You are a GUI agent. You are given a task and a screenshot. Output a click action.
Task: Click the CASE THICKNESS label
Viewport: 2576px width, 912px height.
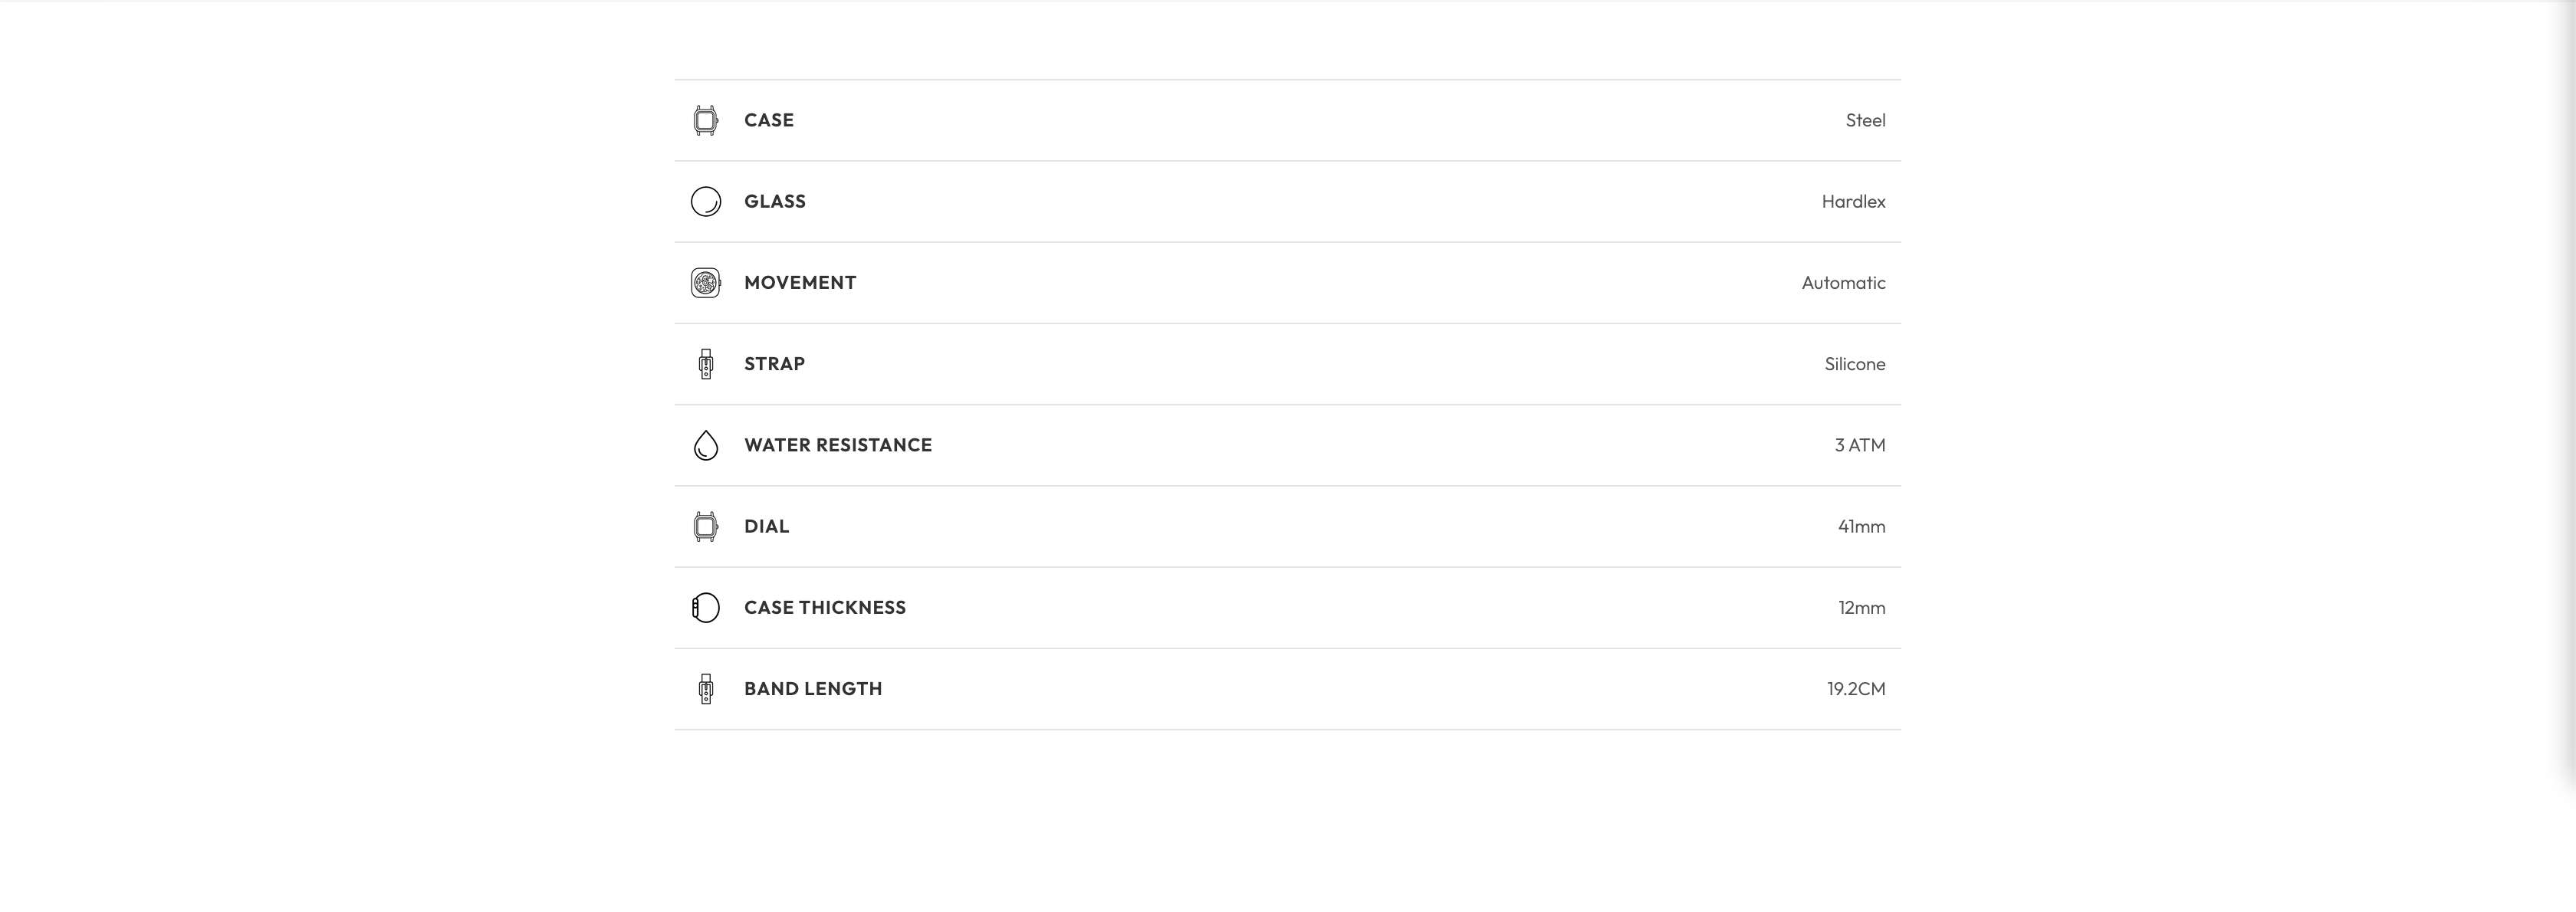[824, 608]
